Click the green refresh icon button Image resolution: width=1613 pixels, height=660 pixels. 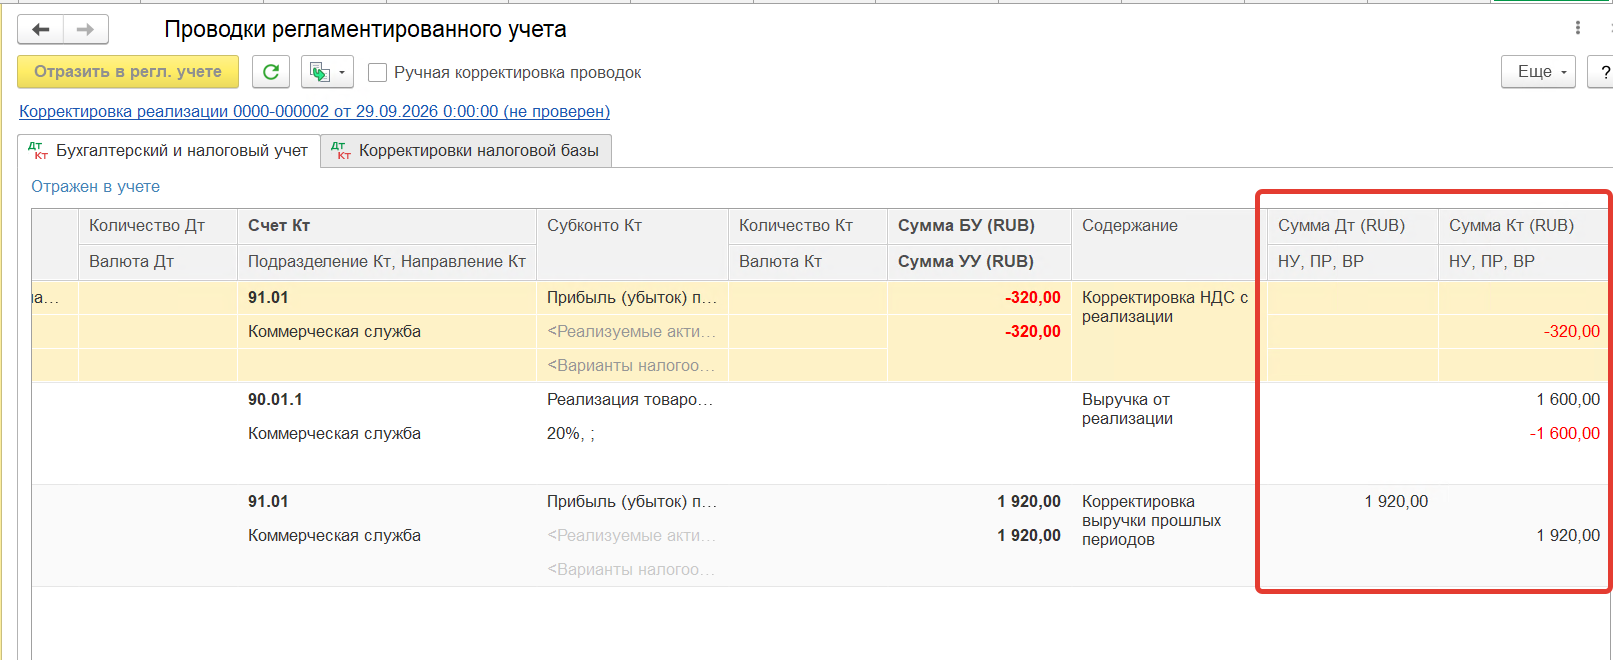pos(271,72)
